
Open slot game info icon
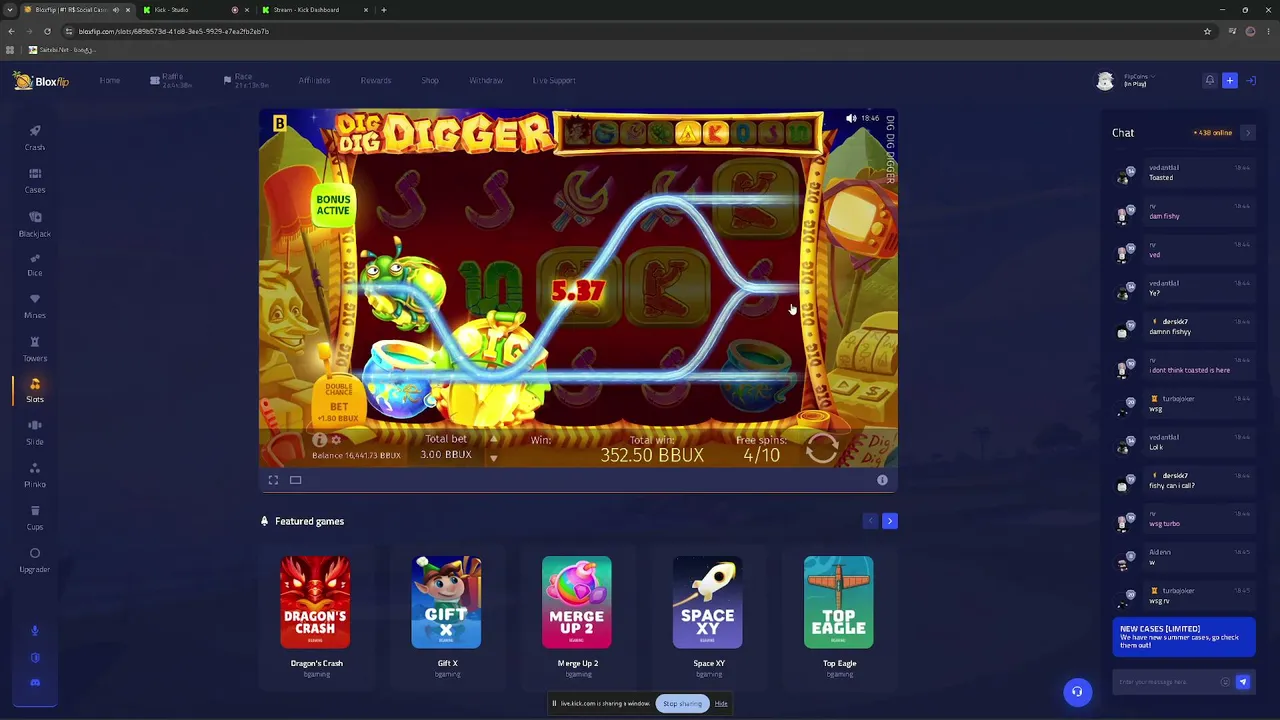click(320, 440)
